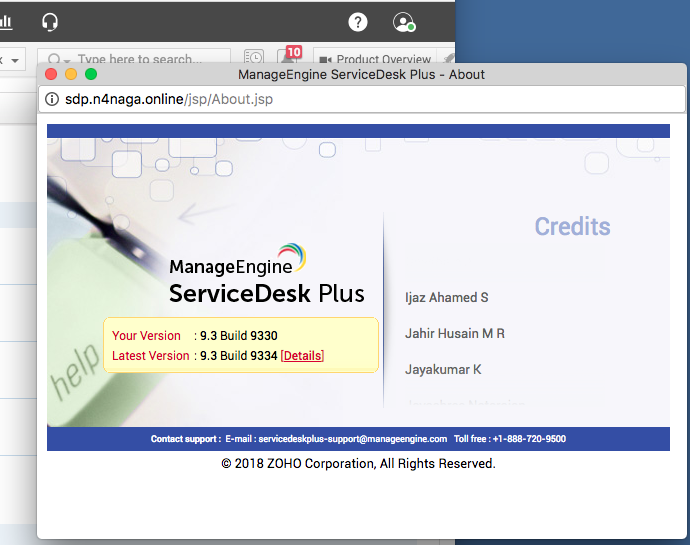Screen dimensions: 690x545
Task: Select the sdp.n4naga.online address bar URL
Action: click(169, 99)
